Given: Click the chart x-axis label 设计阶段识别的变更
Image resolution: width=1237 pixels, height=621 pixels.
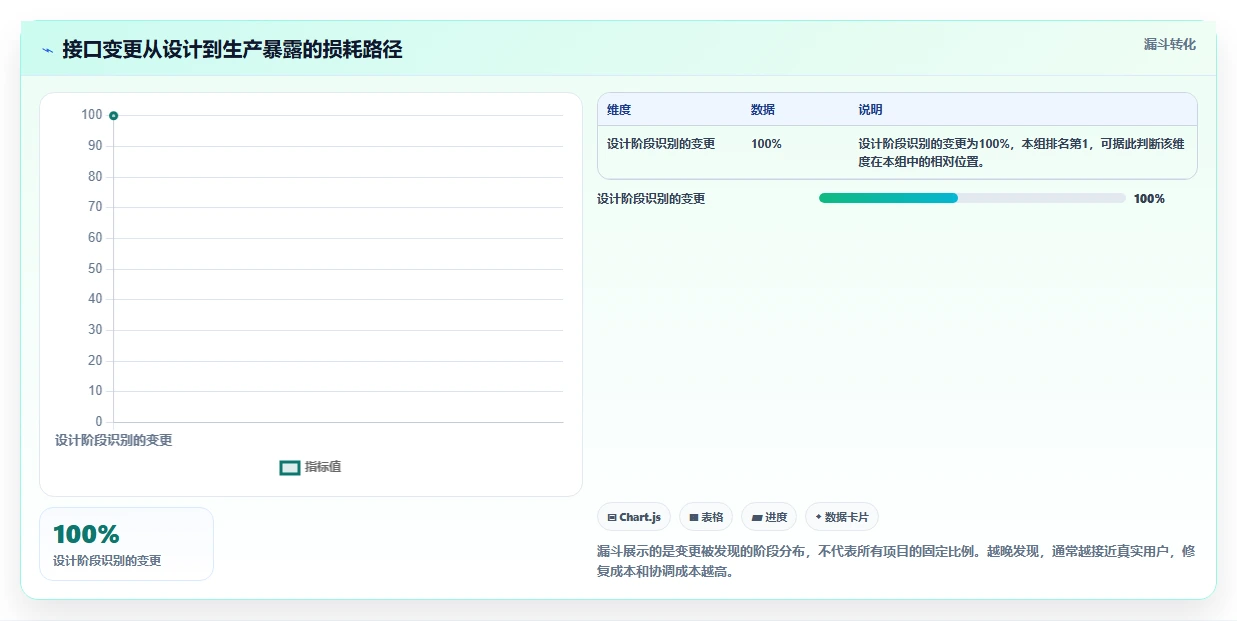Looking at the screenshot, I should coord(113,440).
